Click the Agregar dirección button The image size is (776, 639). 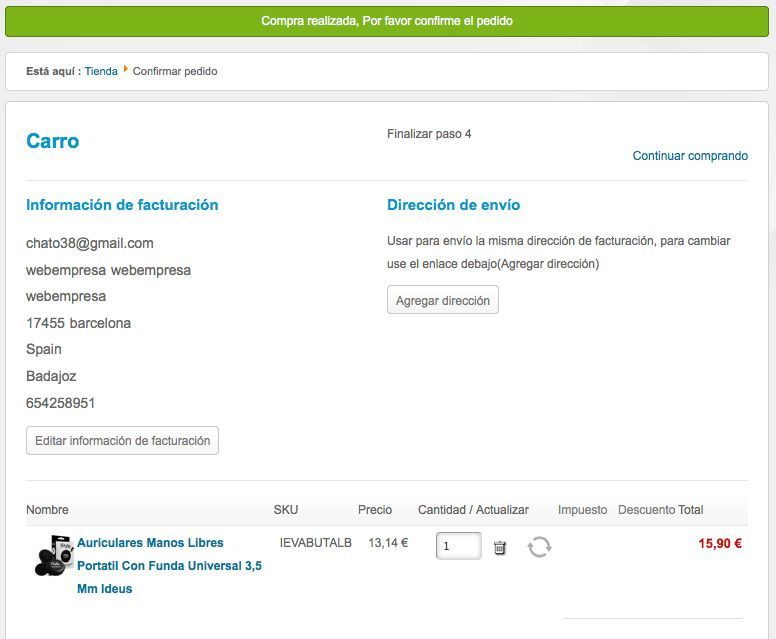[x=442, y=300]
